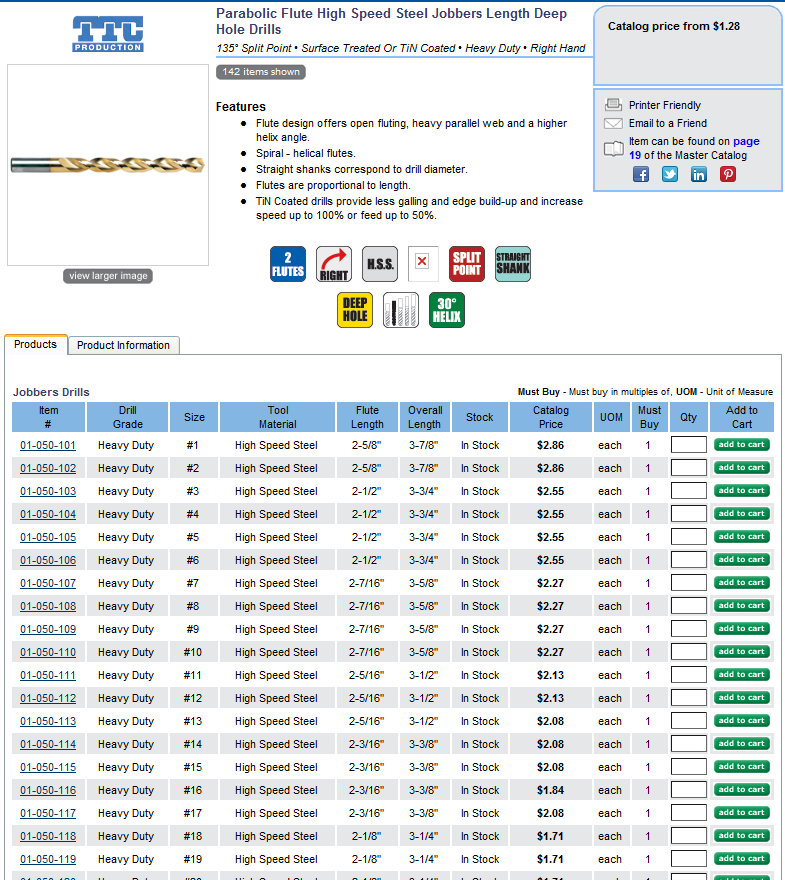Click the broken image icon with red X
This screenshot has width=785, height=880.
(423, 262)
